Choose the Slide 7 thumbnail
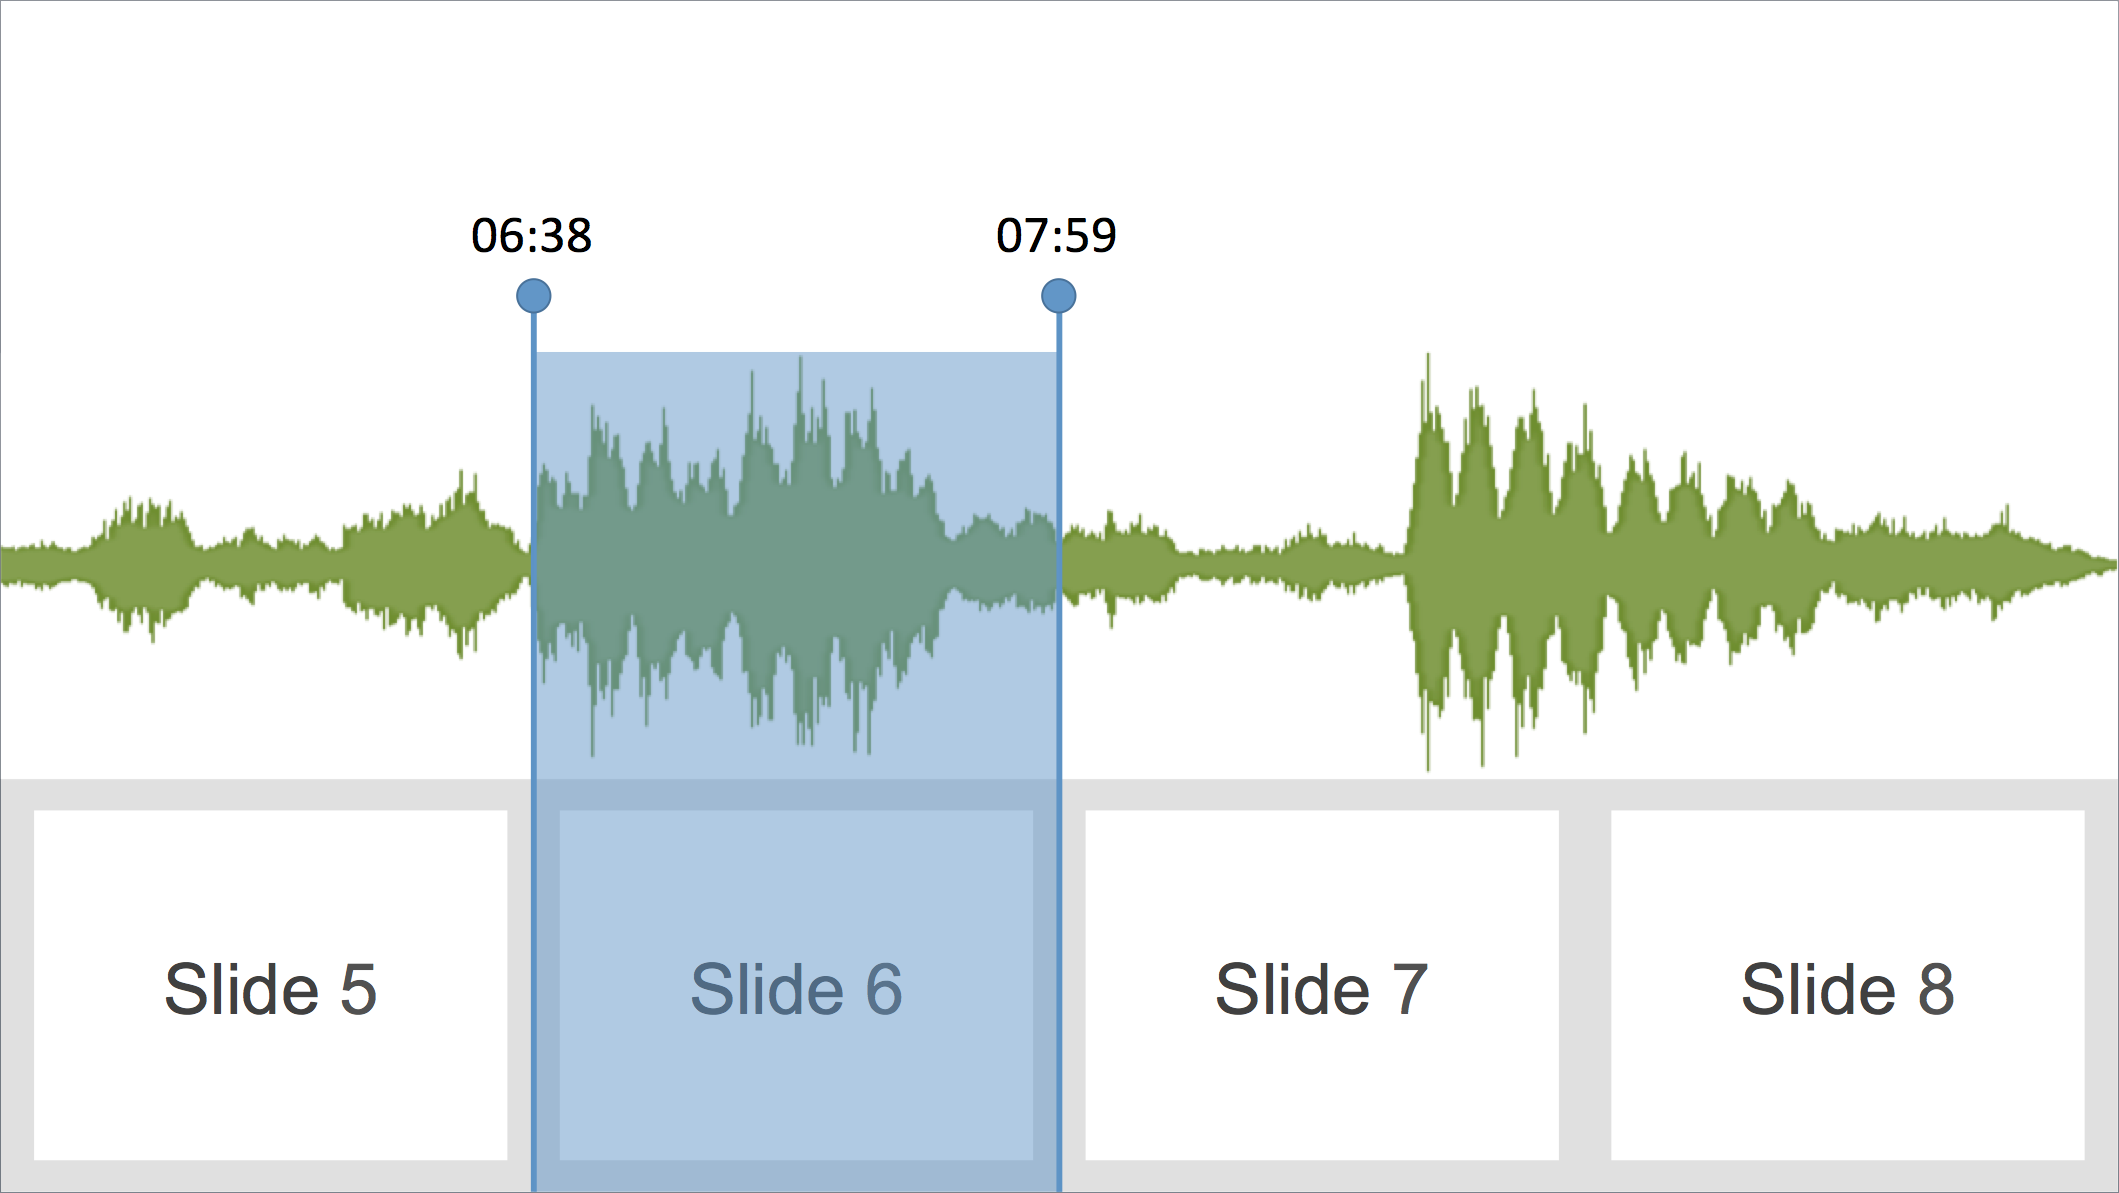The height and width of the screenshot is (1193, 2119). 1322,985
